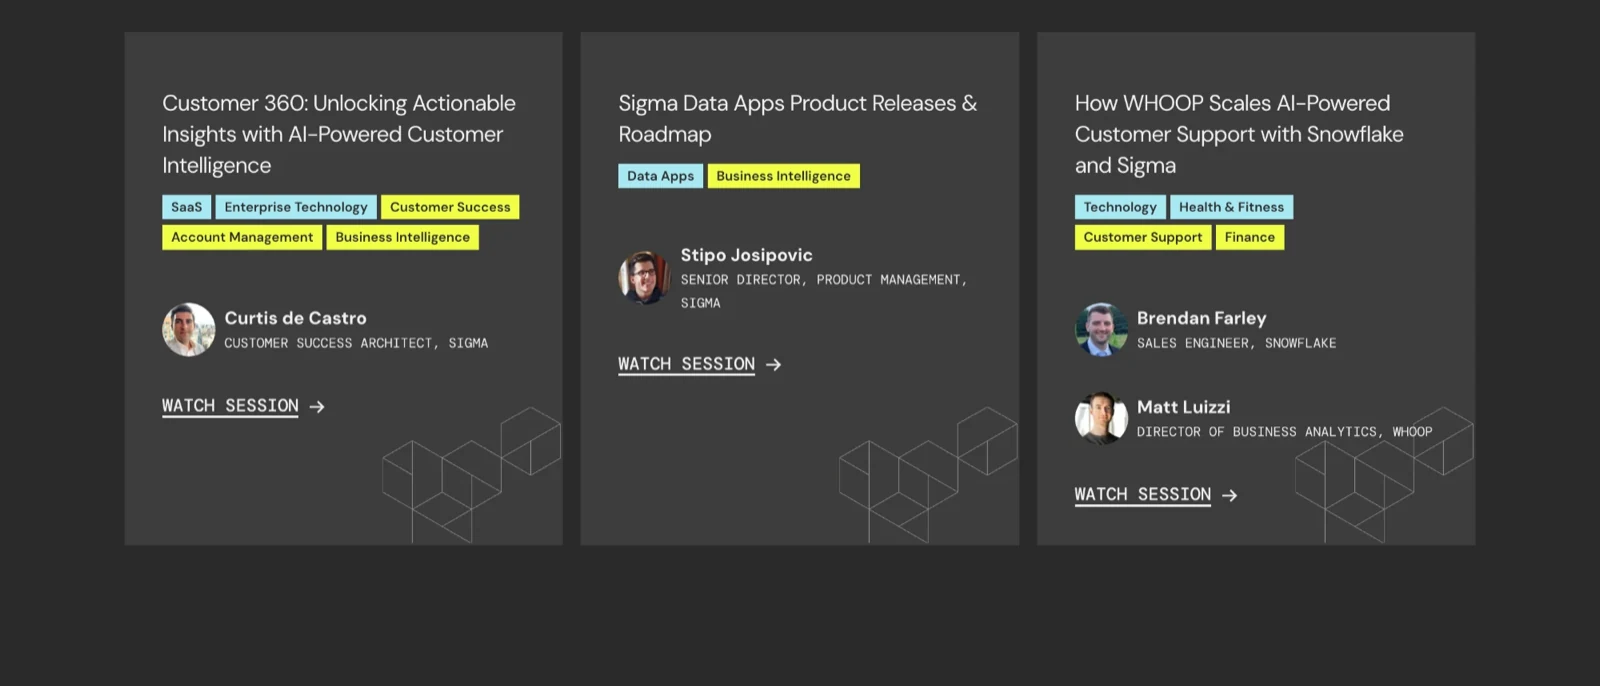
Task: Choose the Account Management tag
Action: coord(242,237)
